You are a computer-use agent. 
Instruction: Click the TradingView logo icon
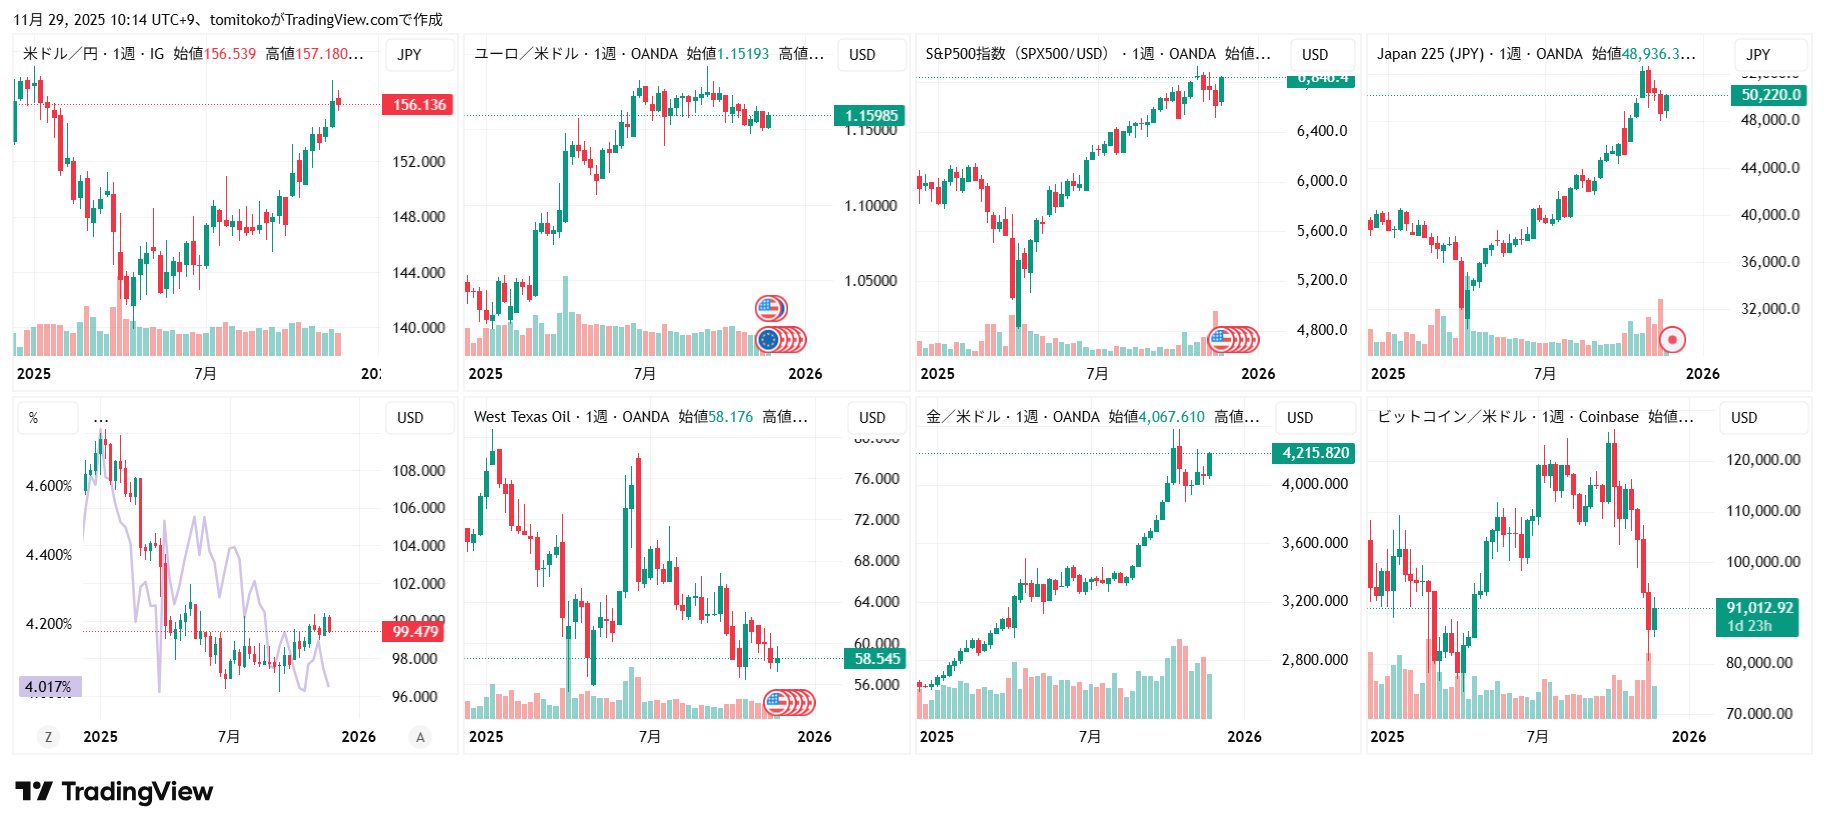click(x=34, y=792)
